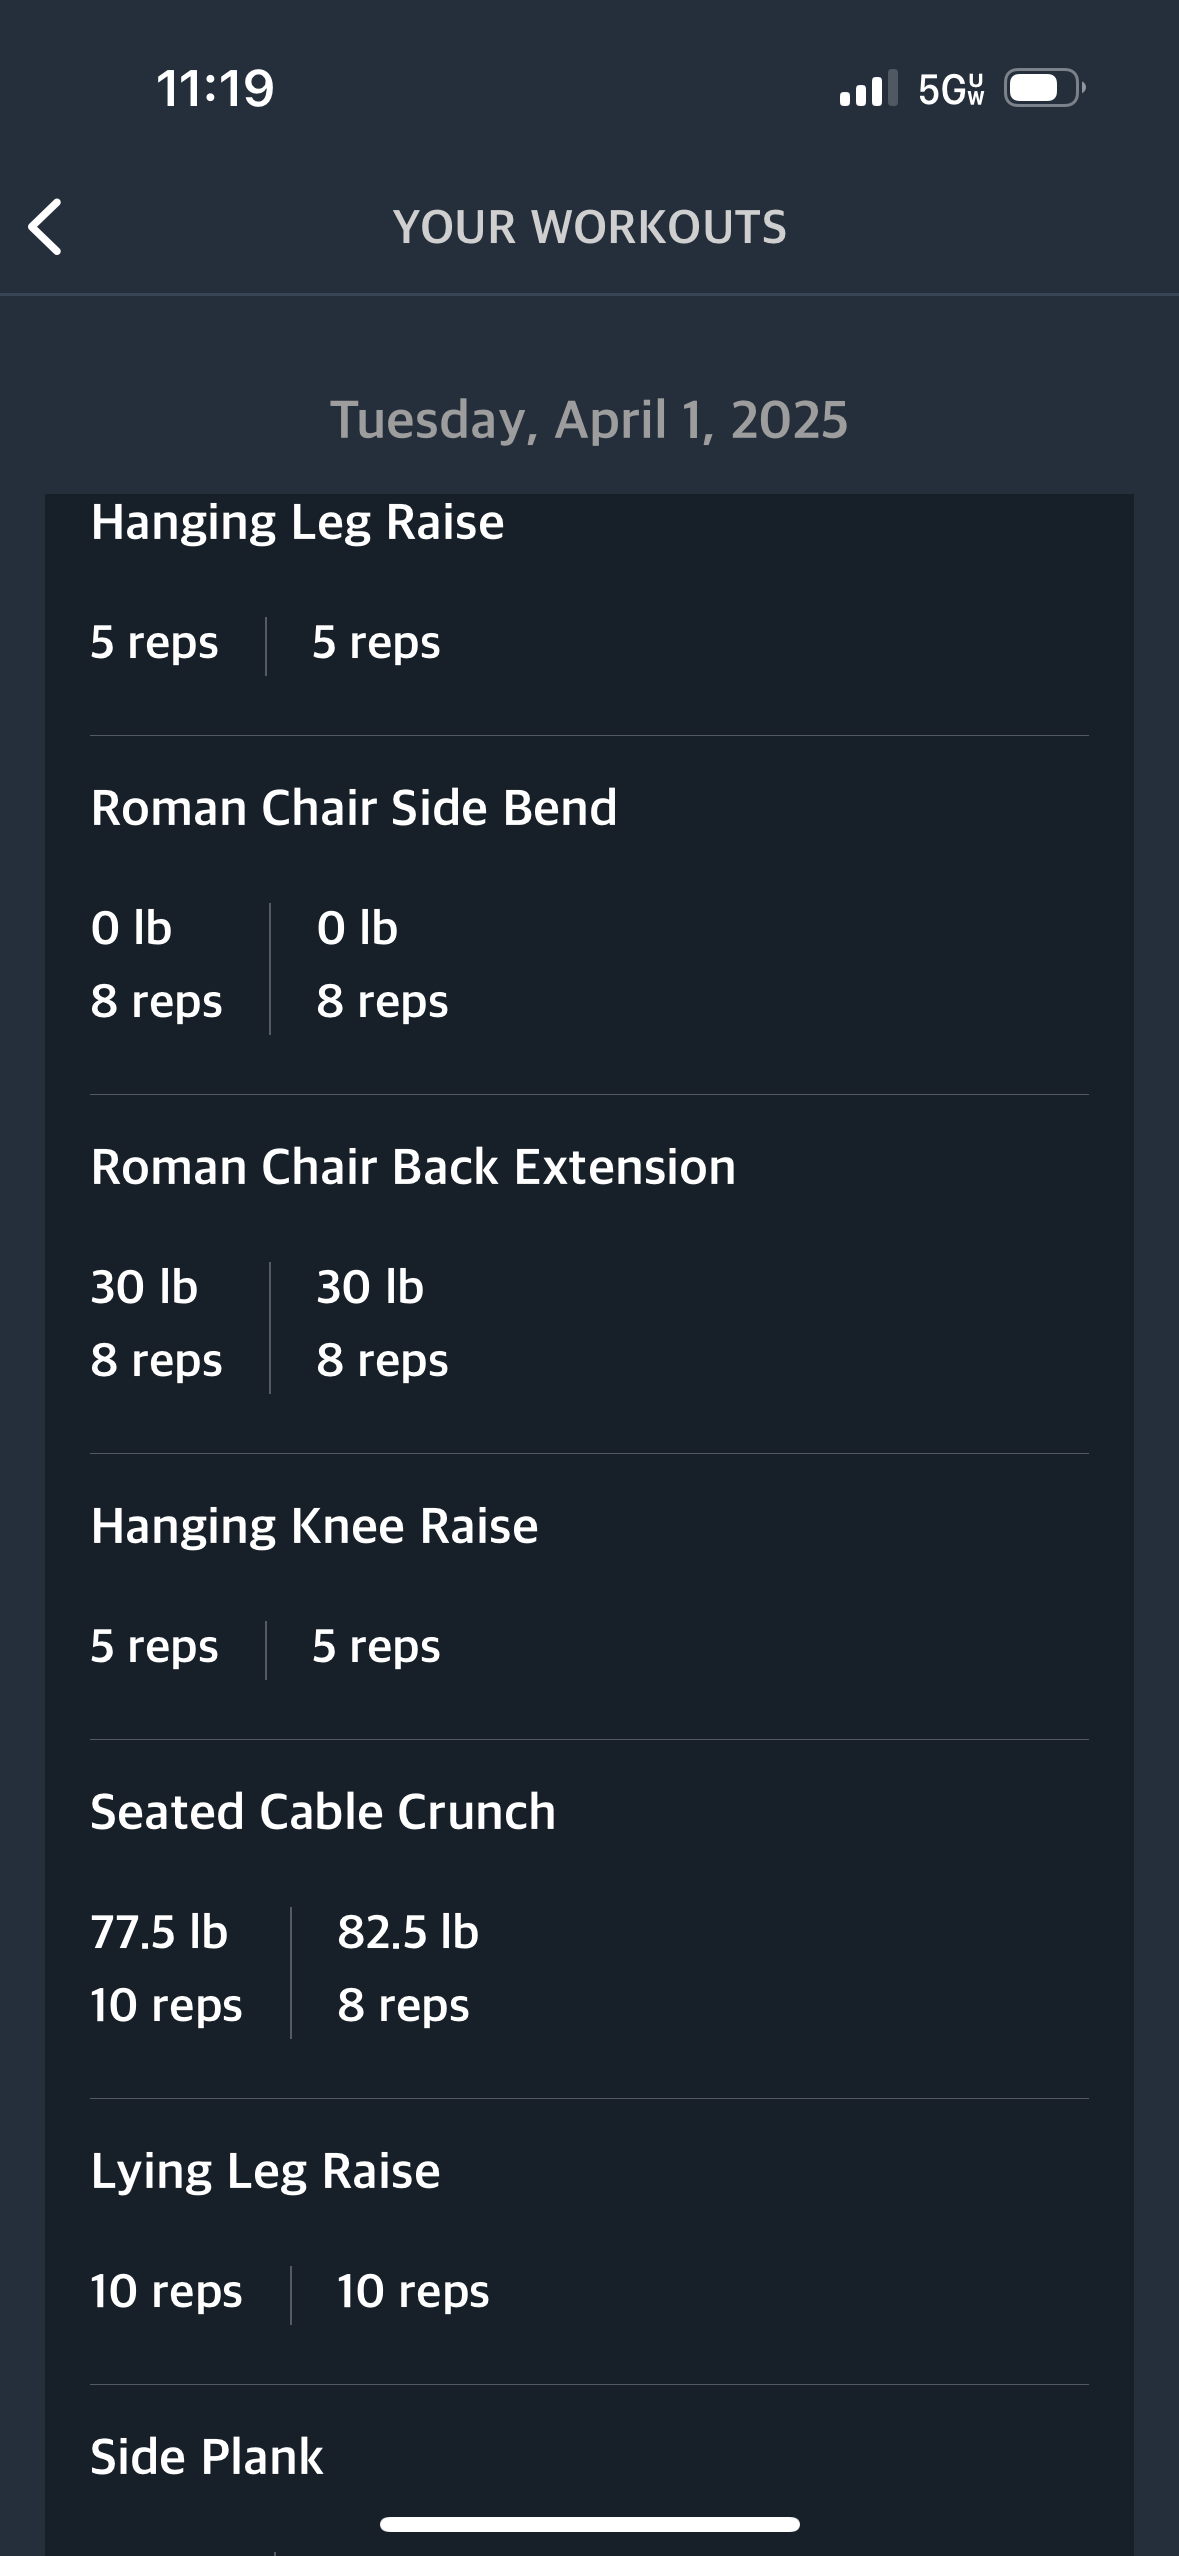Tap the back arrow icon
1179x2556 pixels.
click(46, 227)
